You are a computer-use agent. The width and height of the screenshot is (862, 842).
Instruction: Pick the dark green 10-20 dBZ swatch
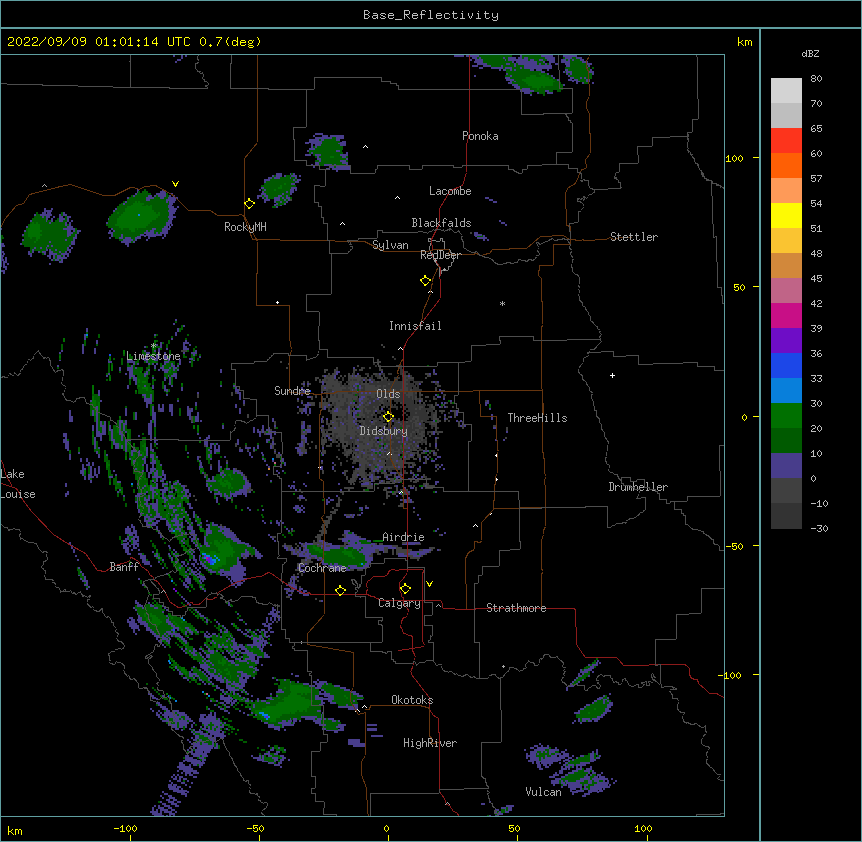[x=786, y=441]
